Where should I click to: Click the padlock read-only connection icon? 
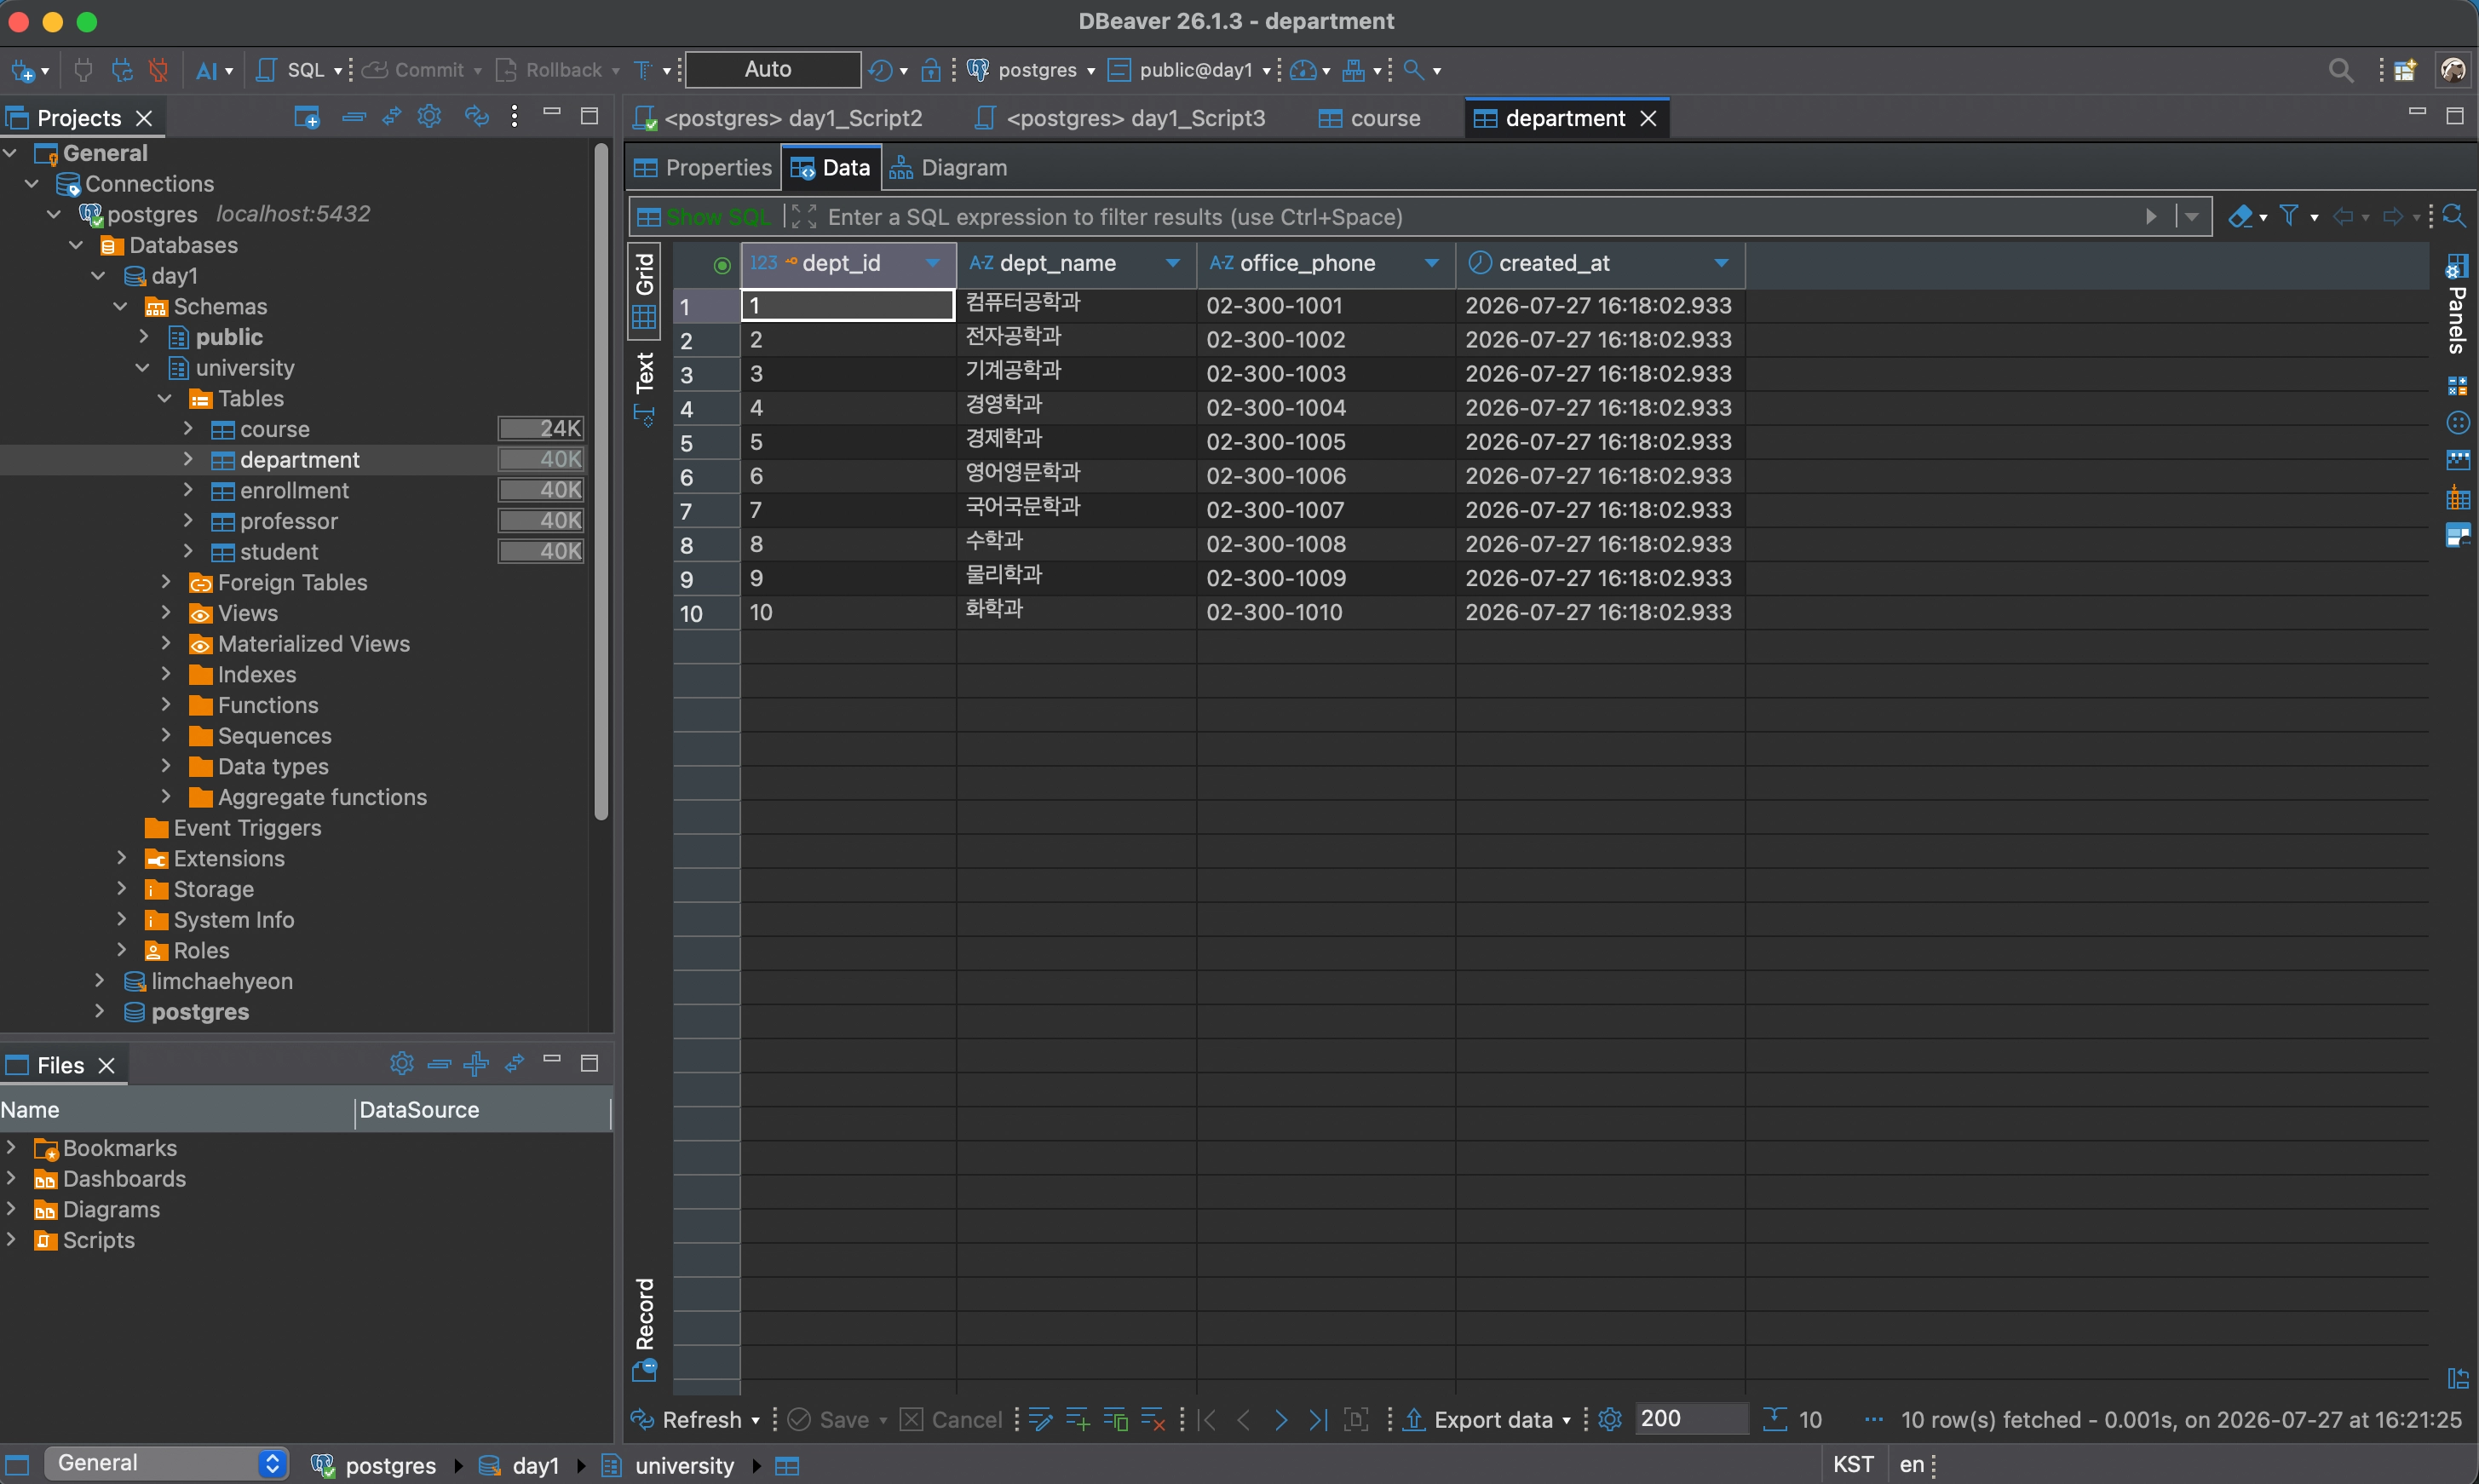pyautogui.click(x=931, y=70)
